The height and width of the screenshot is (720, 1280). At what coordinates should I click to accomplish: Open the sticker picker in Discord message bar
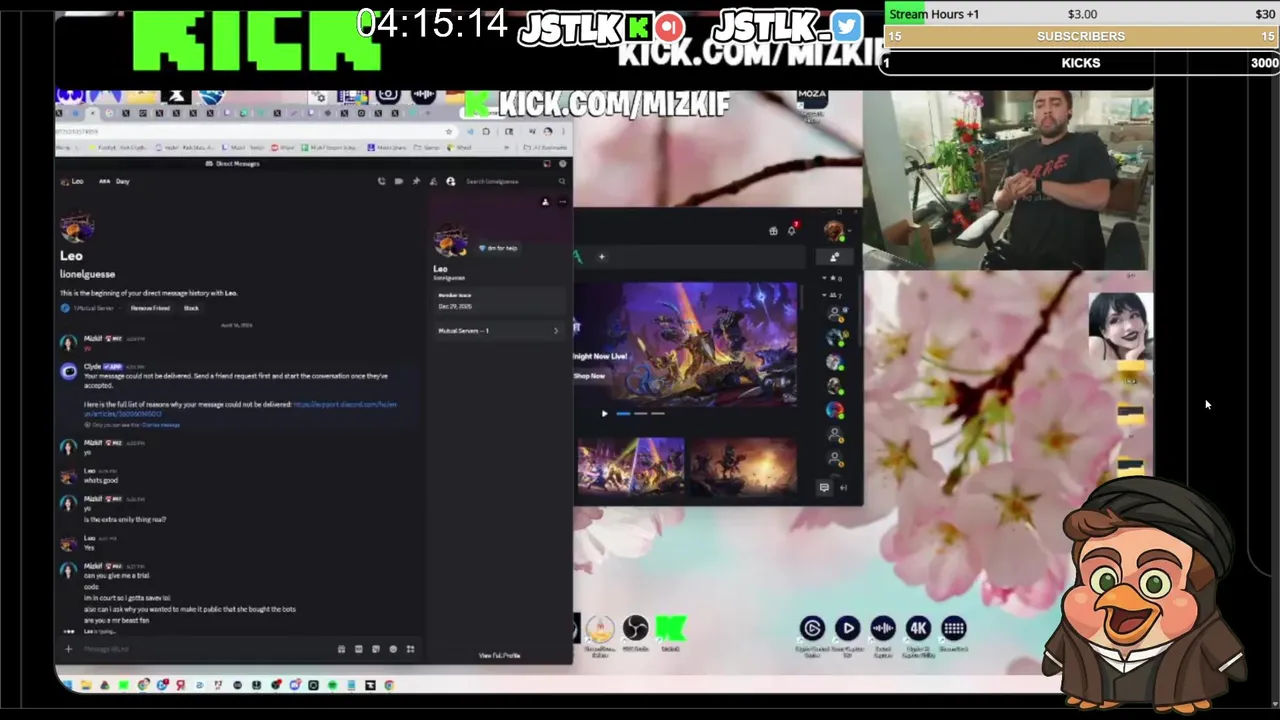[x=375, y=649]
